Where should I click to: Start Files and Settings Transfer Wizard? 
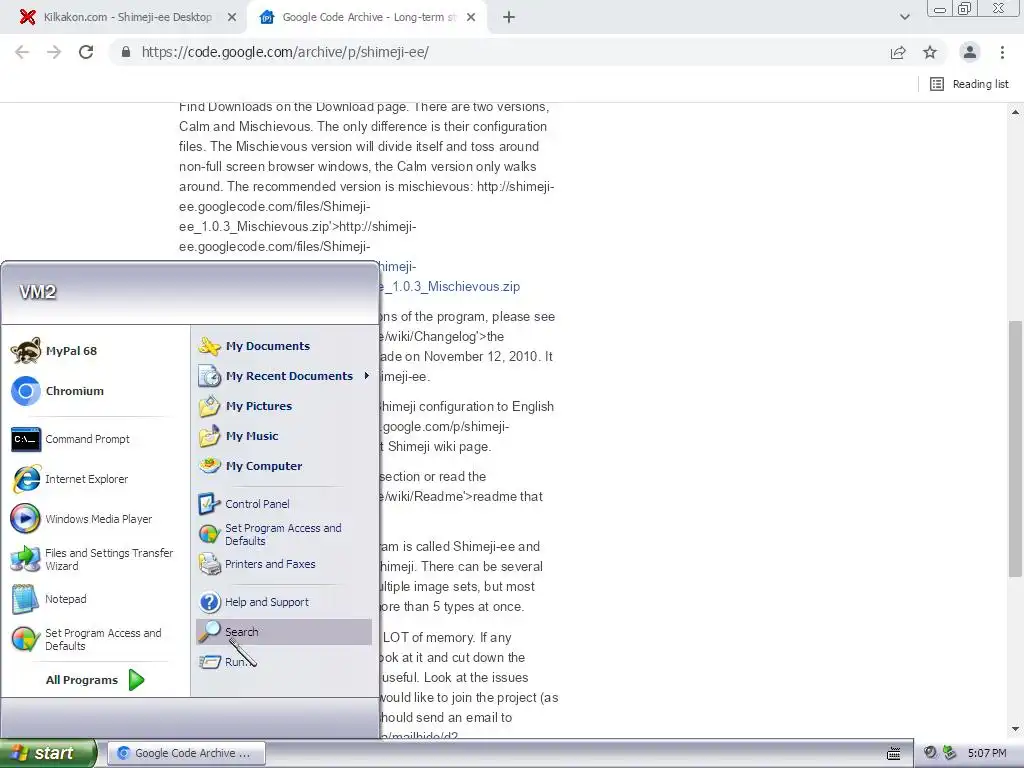click(x=92, y=560)
